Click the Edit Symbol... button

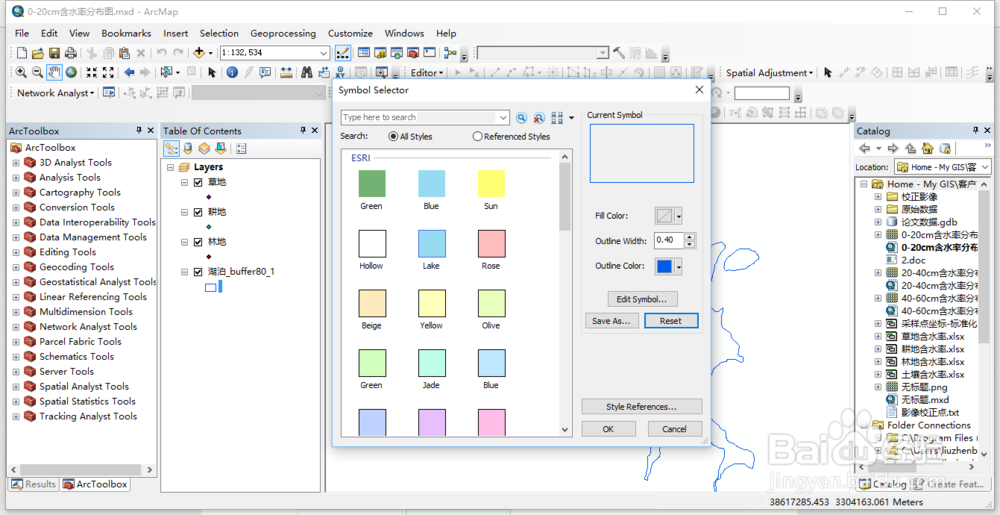[642, 299]
